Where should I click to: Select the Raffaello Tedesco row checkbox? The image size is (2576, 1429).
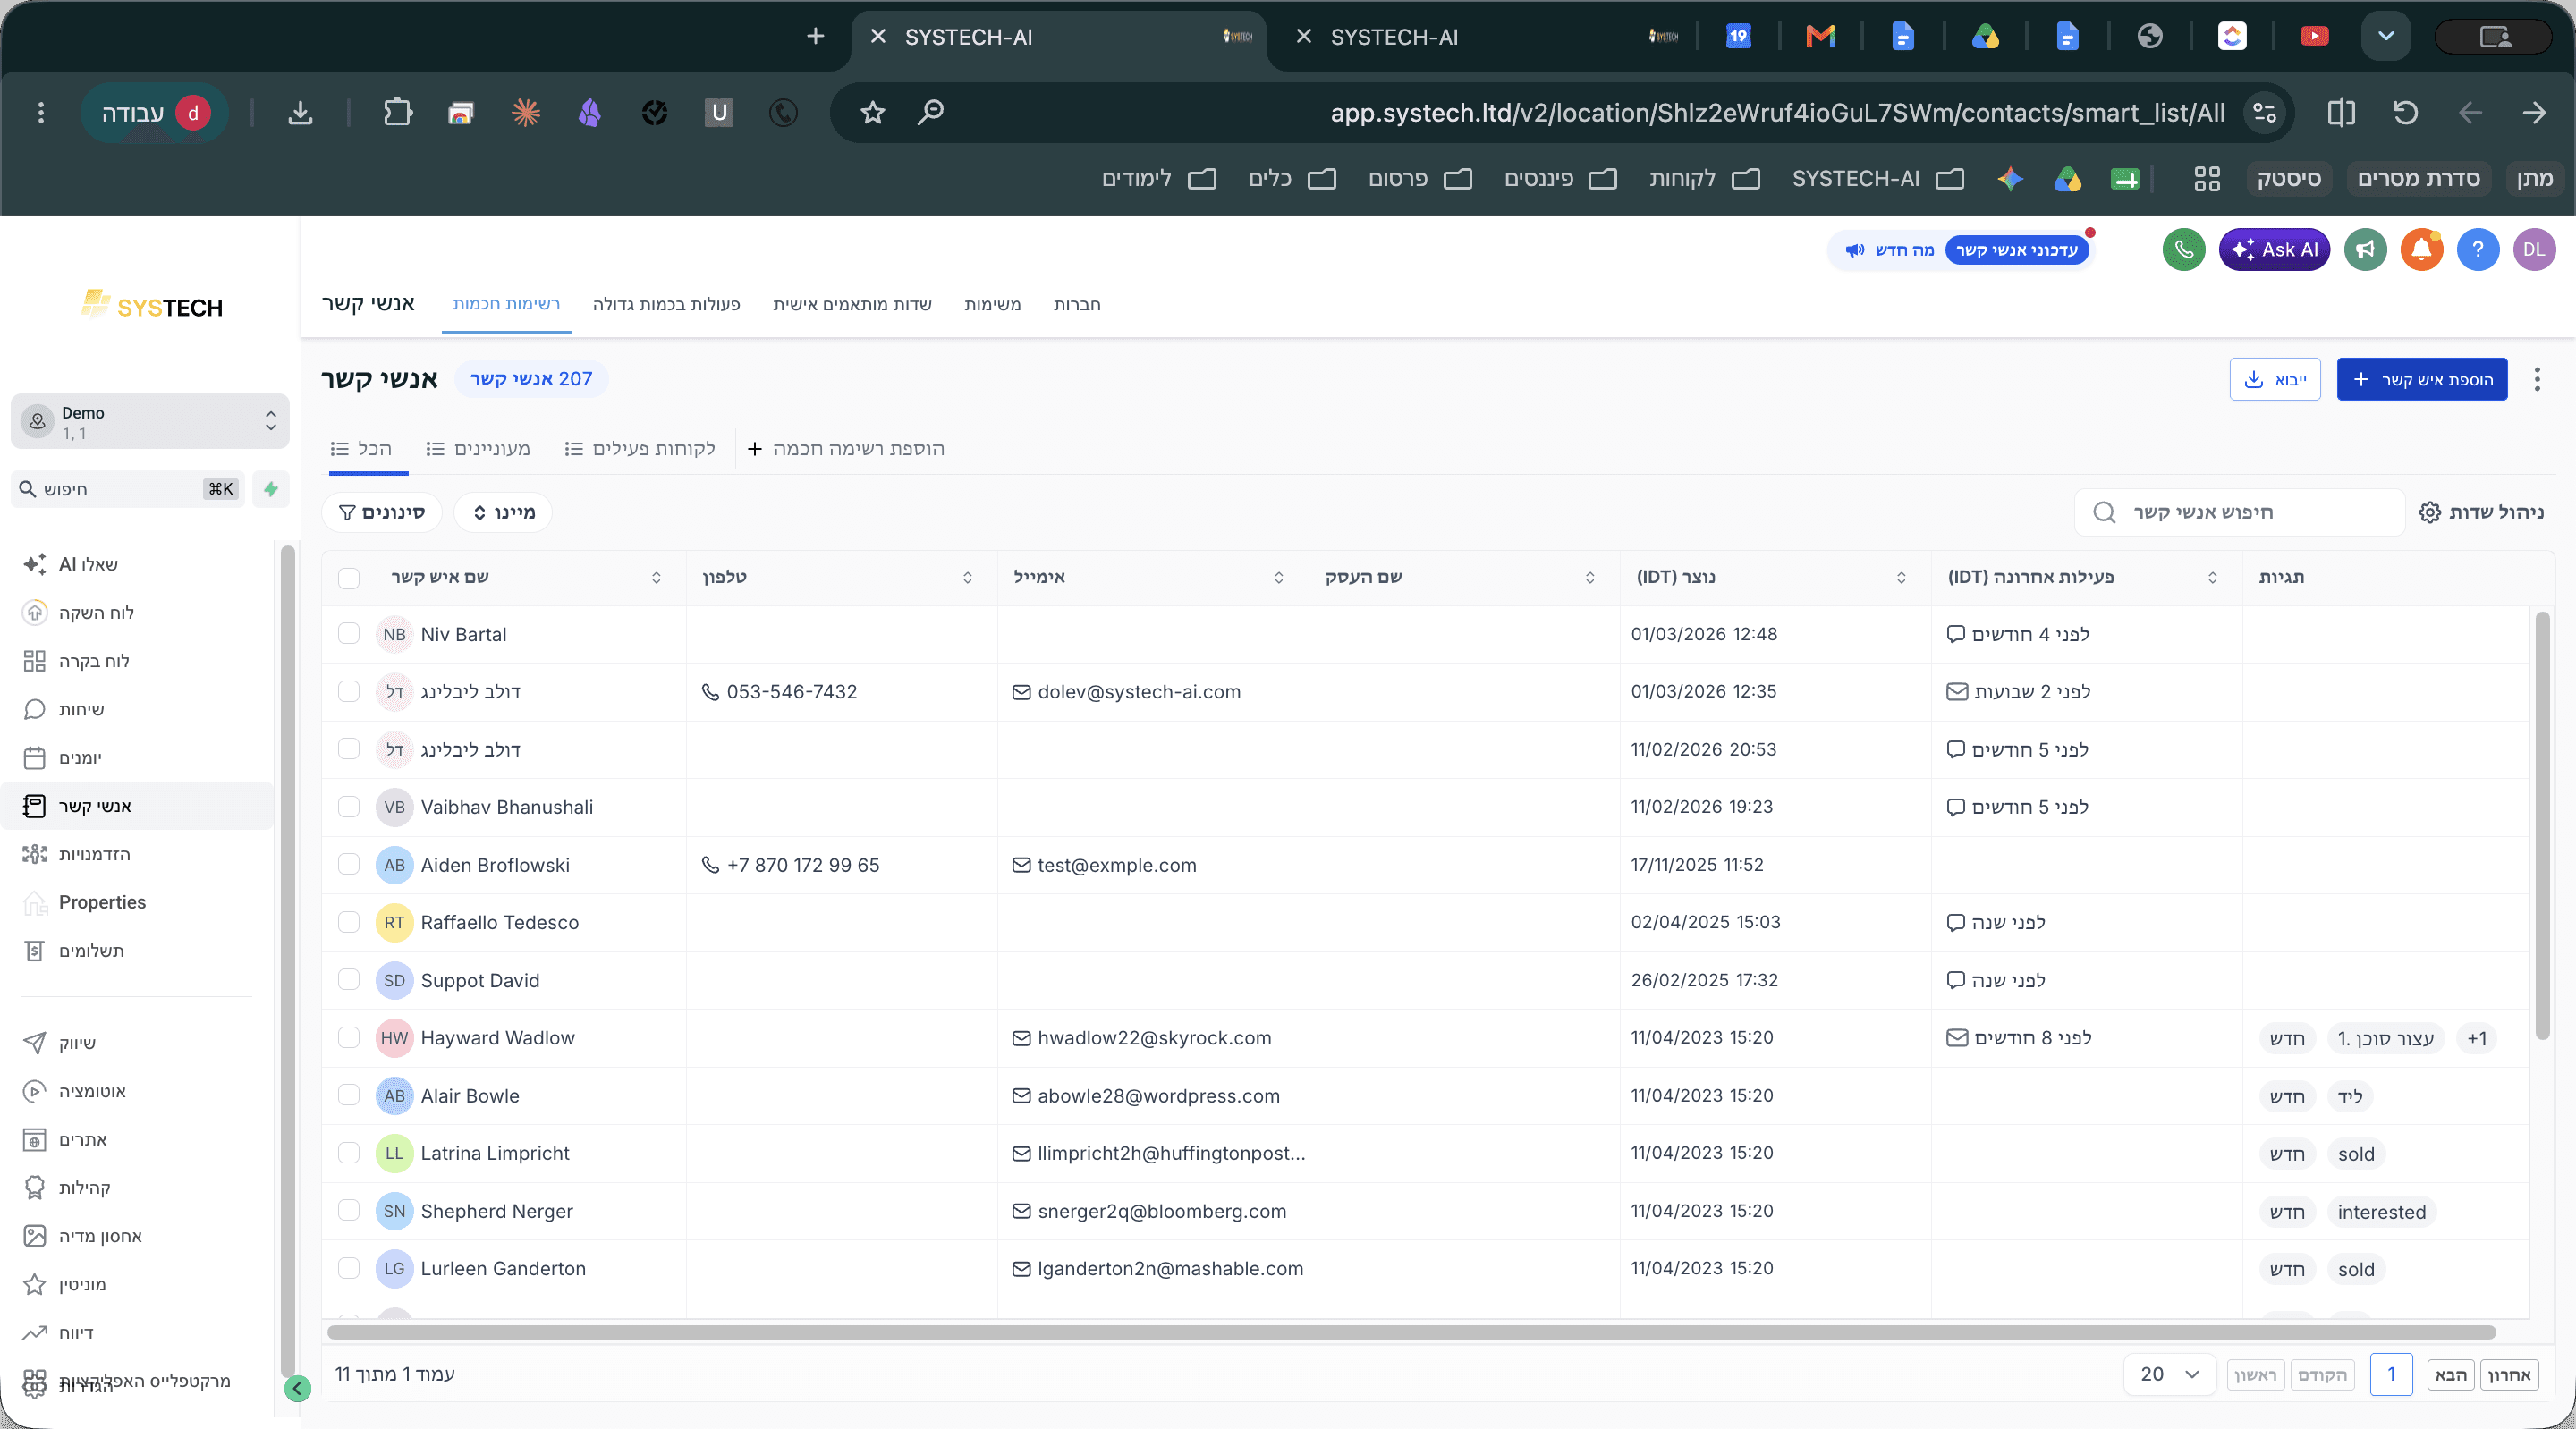click(349, 922)
